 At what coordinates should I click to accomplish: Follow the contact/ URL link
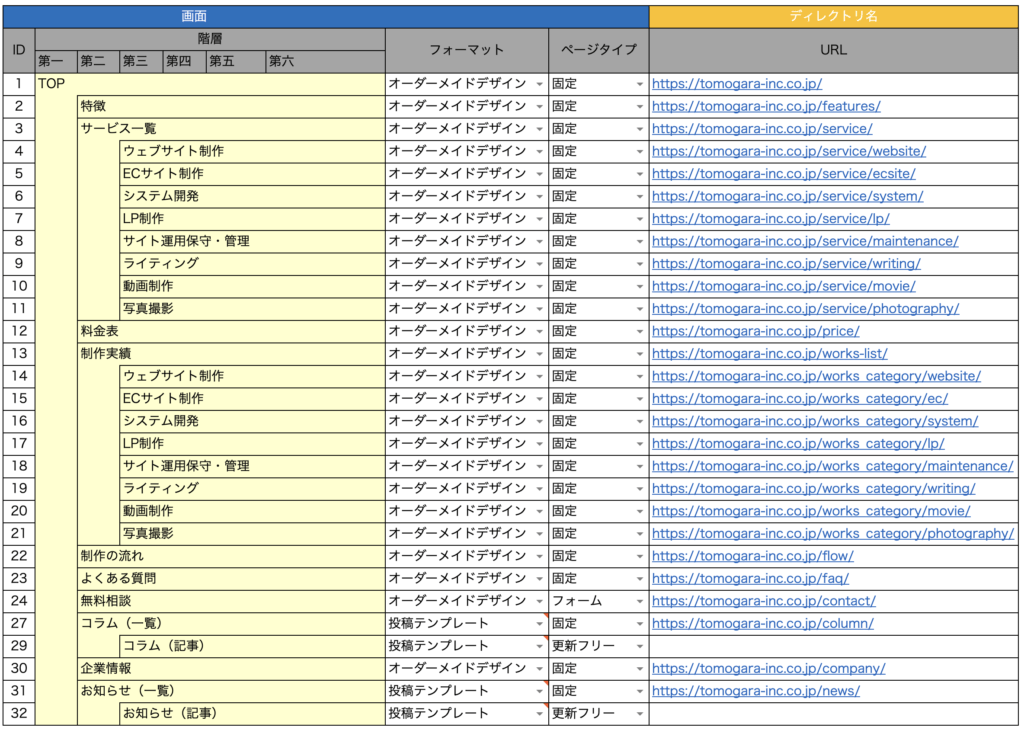[x=763, y=601]
